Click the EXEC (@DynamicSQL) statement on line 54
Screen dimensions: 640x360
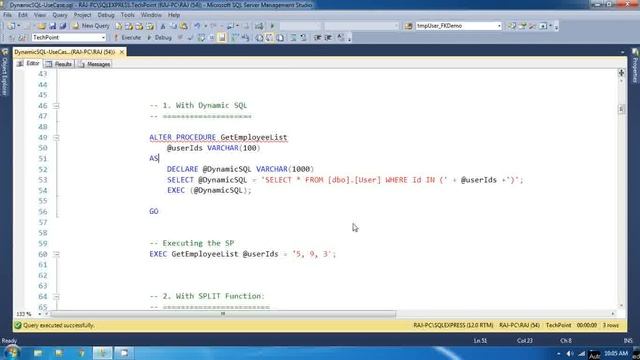[209, 191]
